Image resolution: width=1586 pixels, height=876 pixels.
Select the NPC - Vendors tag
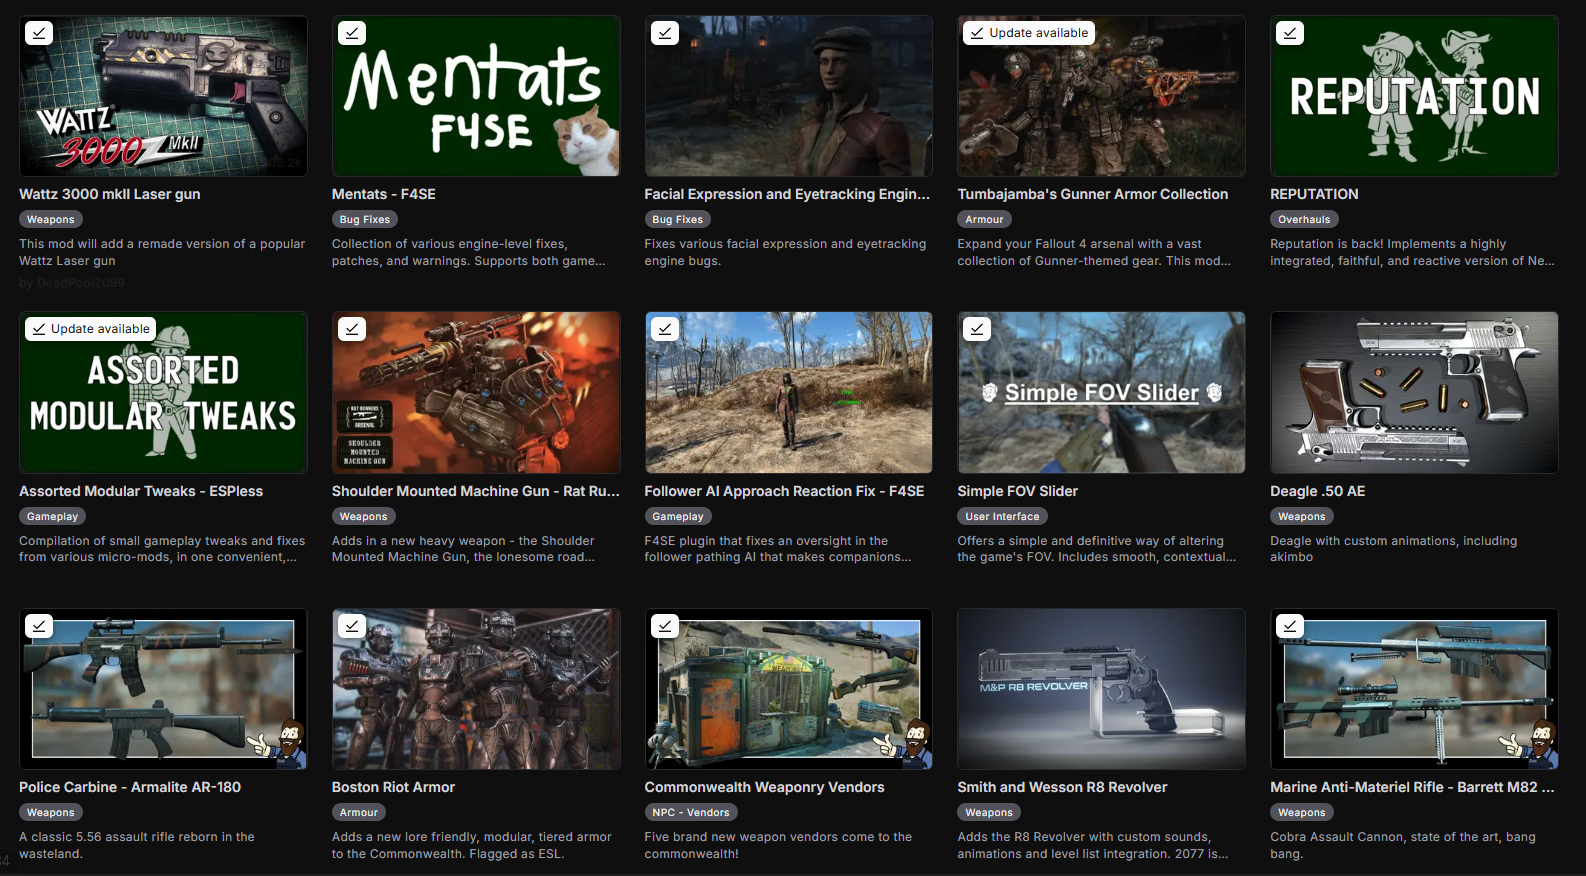tap(691, 813)
